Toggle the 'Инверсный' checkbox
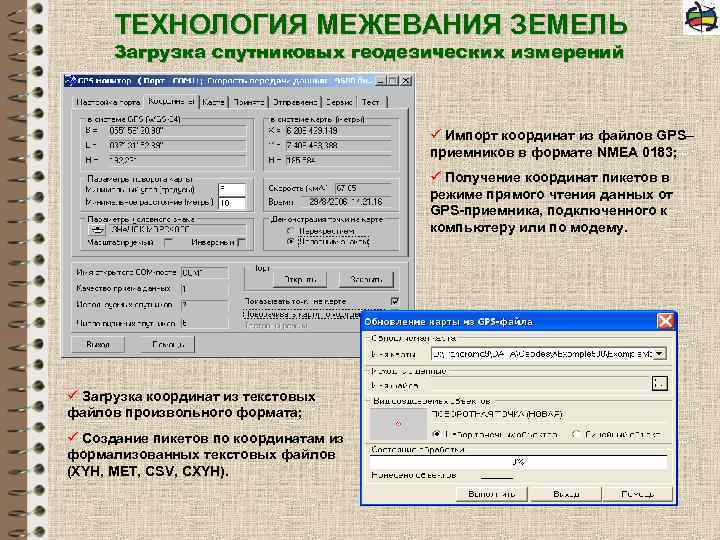 (242, 242)
